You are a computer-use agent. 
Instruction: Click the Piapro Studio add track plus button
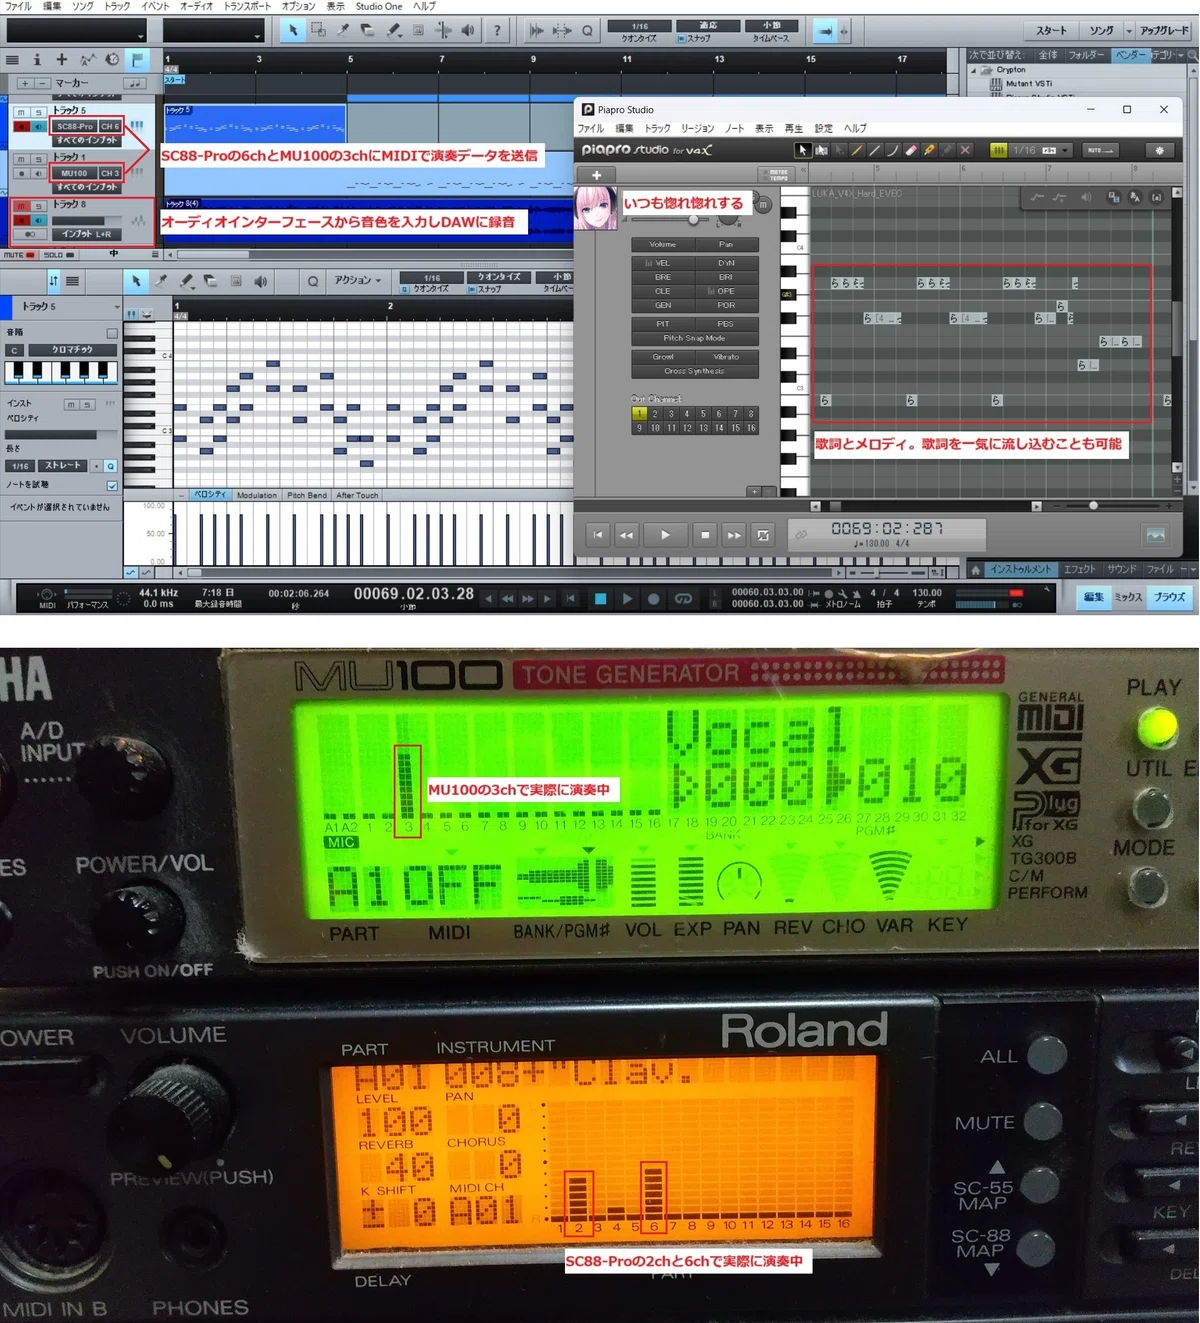click(x=596, y=175)
